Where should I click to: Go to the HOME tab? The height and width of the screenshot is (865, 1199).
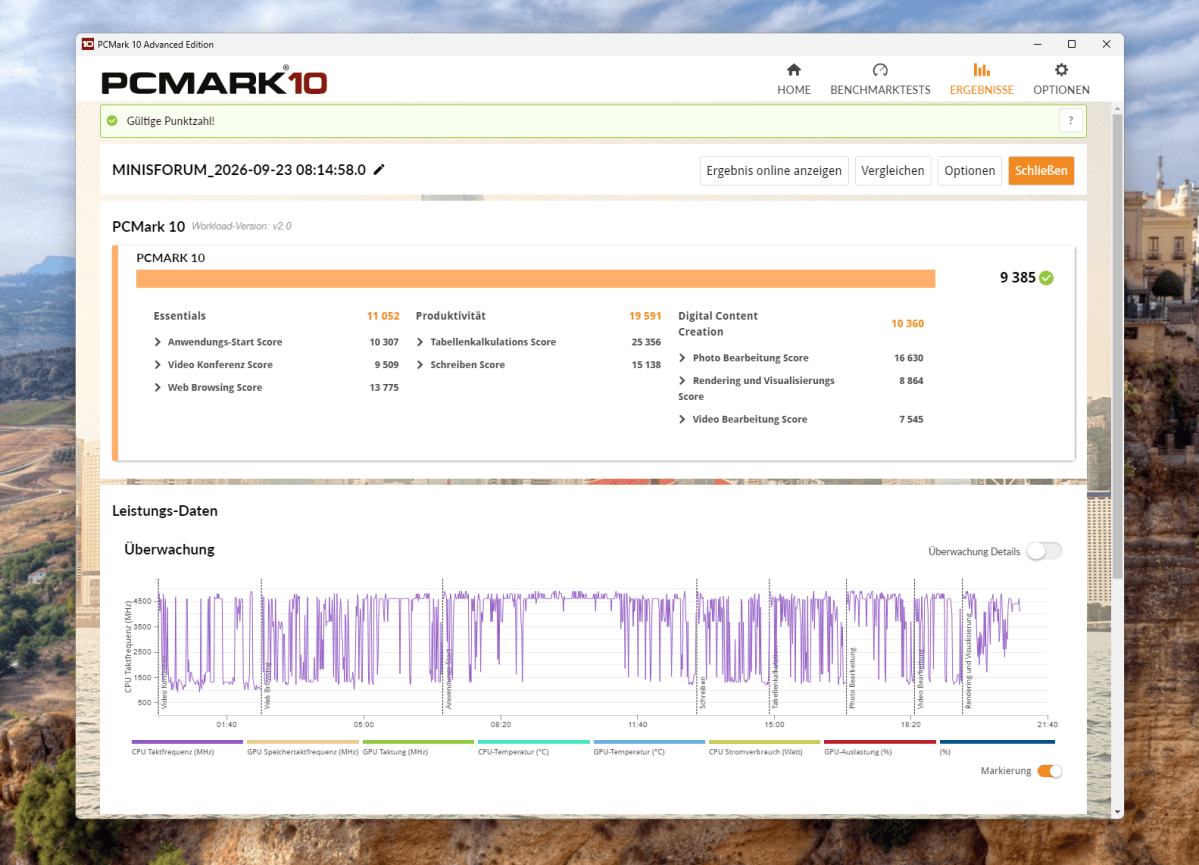794,80
